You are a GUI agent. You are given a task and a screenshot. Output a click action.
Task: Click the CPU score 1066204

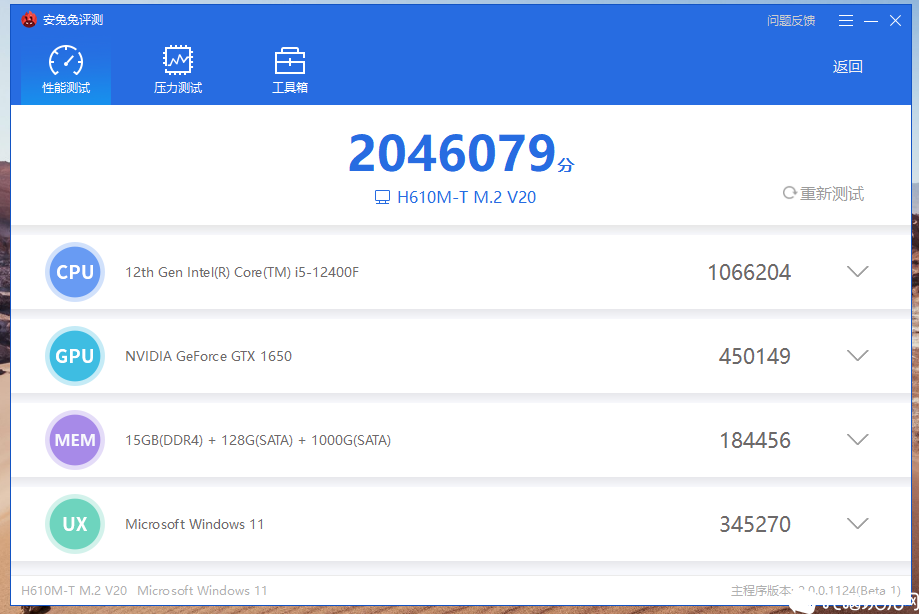749,272
